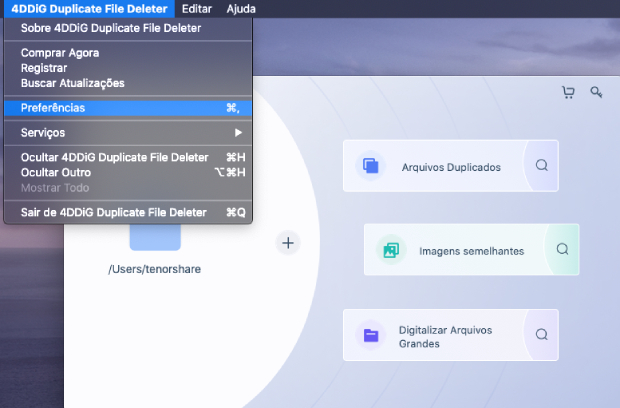Click the Imagens semelhantes green icon

(391, 250)
